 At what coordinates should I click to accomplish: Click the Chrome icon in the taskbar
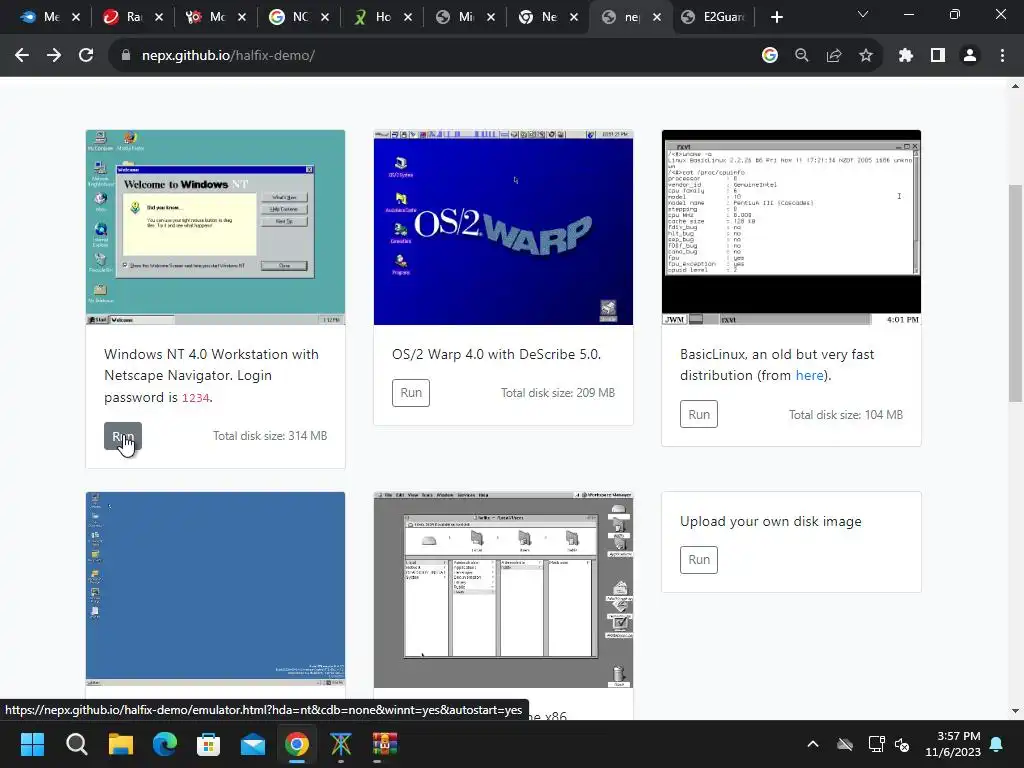click(296, 744)
